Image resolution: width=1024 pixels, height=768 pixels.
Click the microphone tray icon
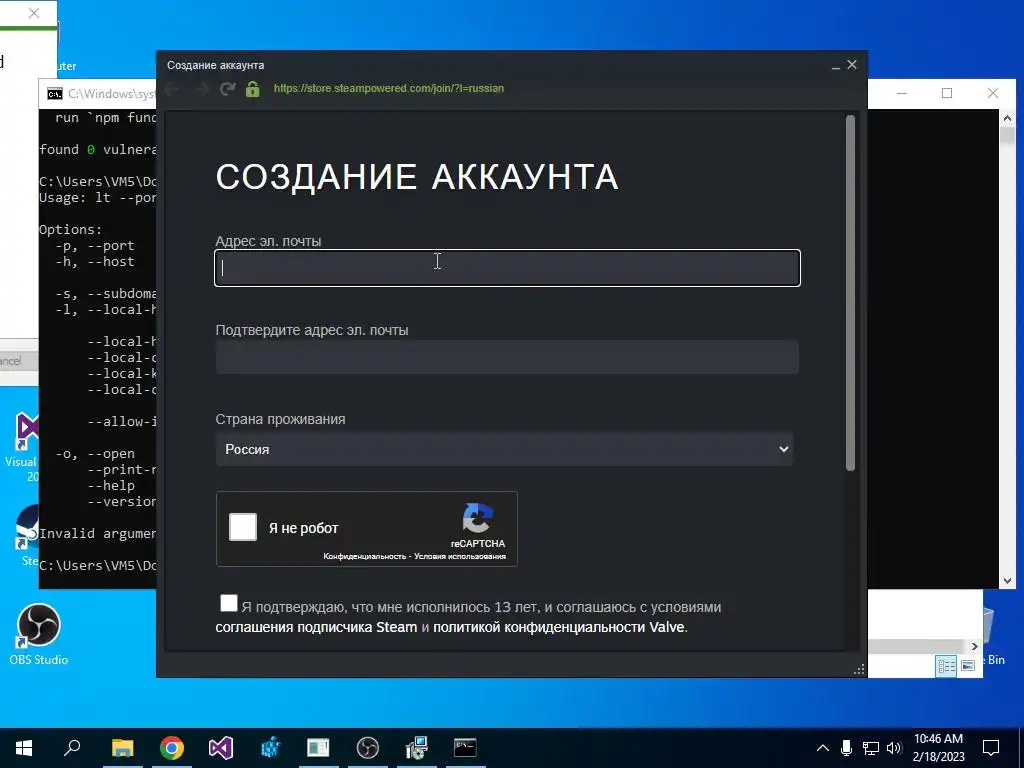(x=846, y=748)
